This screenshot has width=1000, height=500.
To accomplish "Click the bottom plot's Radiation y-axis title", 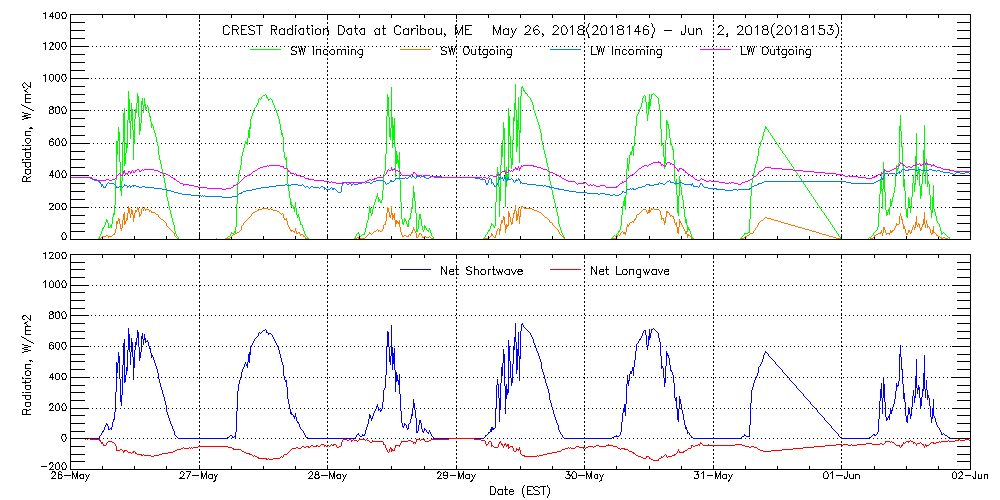I will [29, 360].
